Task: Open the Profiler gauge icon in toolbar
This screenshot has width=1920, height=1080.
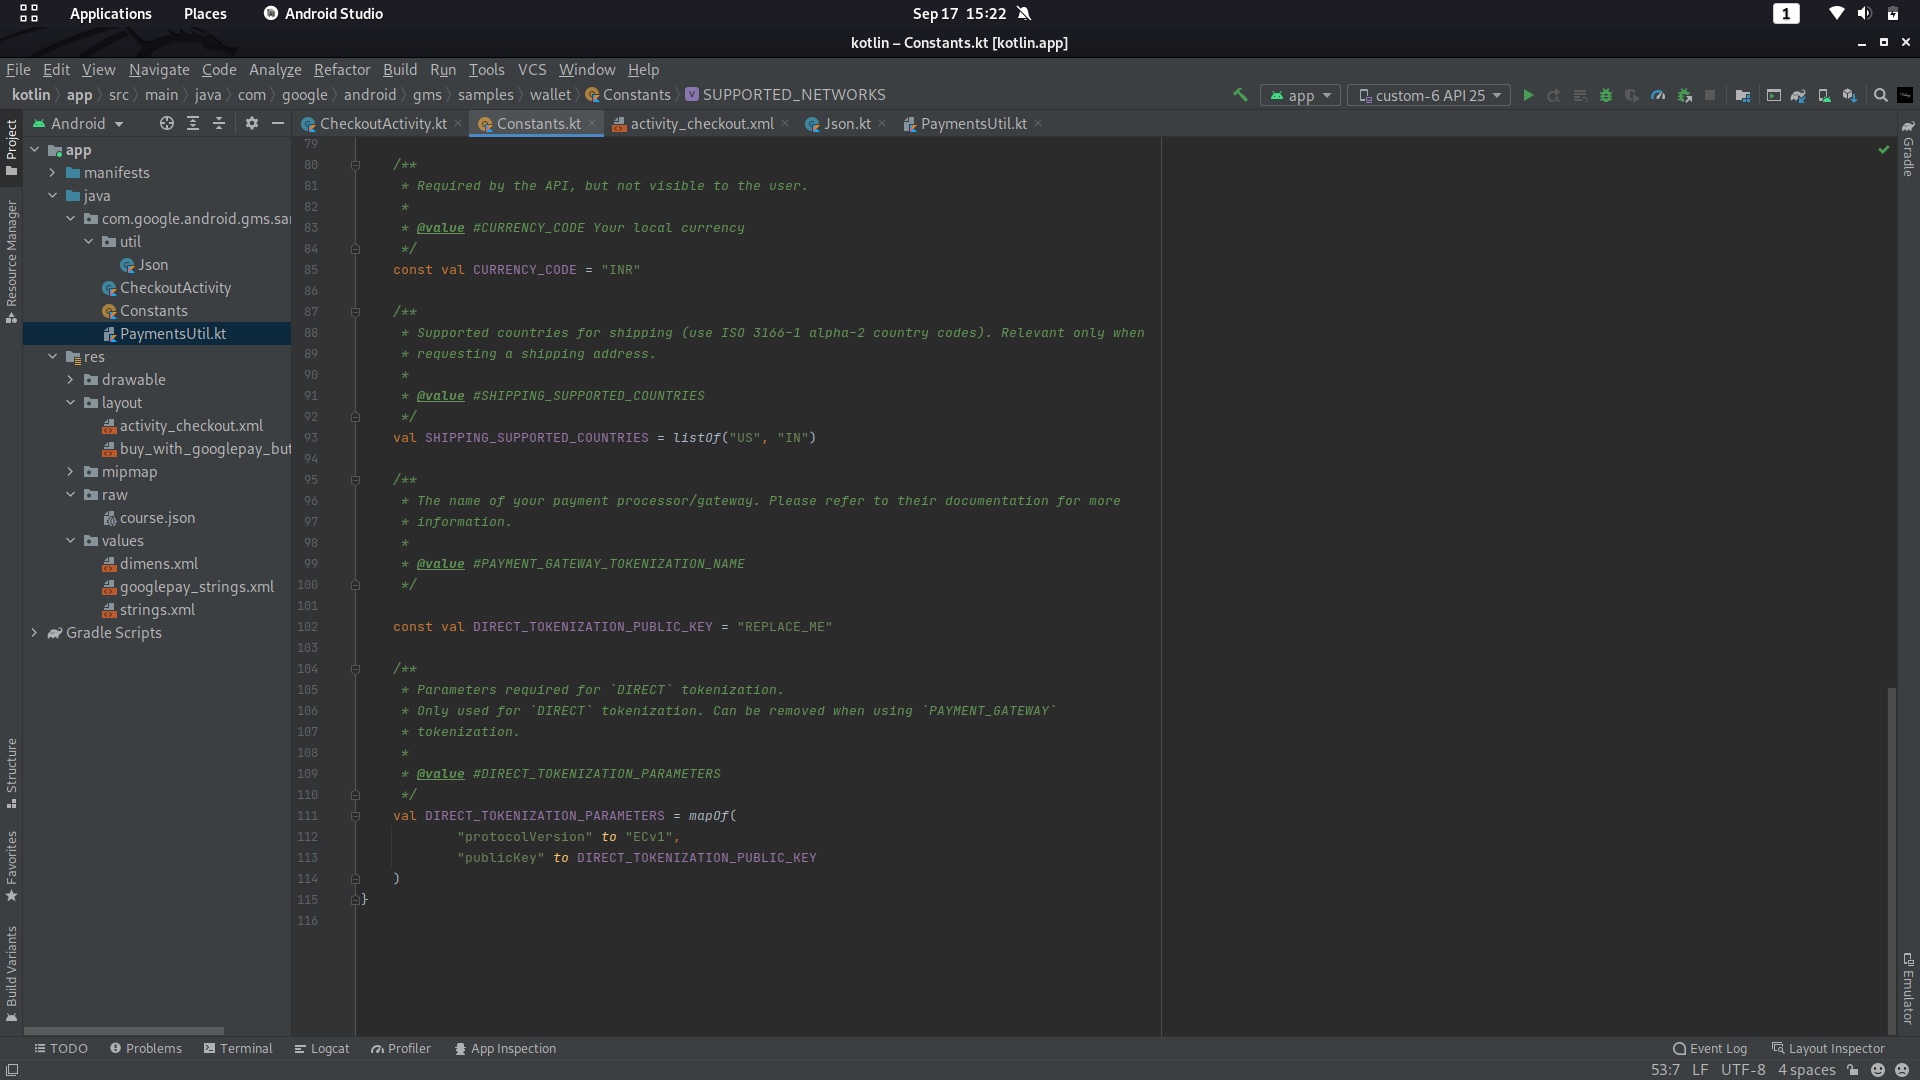Action: (1658, 95)
